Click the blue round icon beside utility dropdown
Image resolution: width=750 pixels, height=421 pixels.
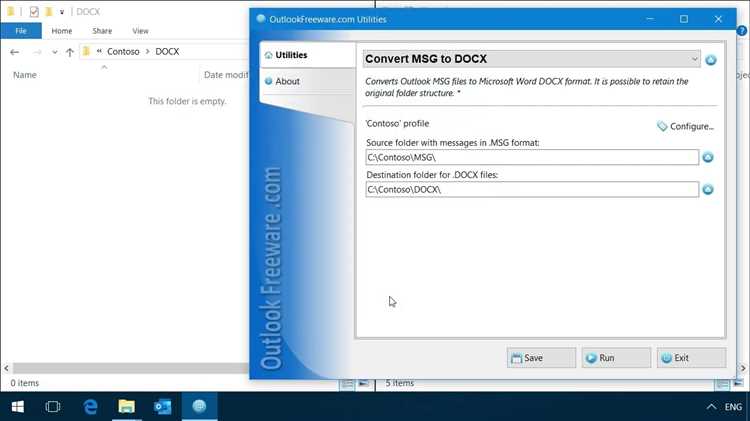coord(711,60)
